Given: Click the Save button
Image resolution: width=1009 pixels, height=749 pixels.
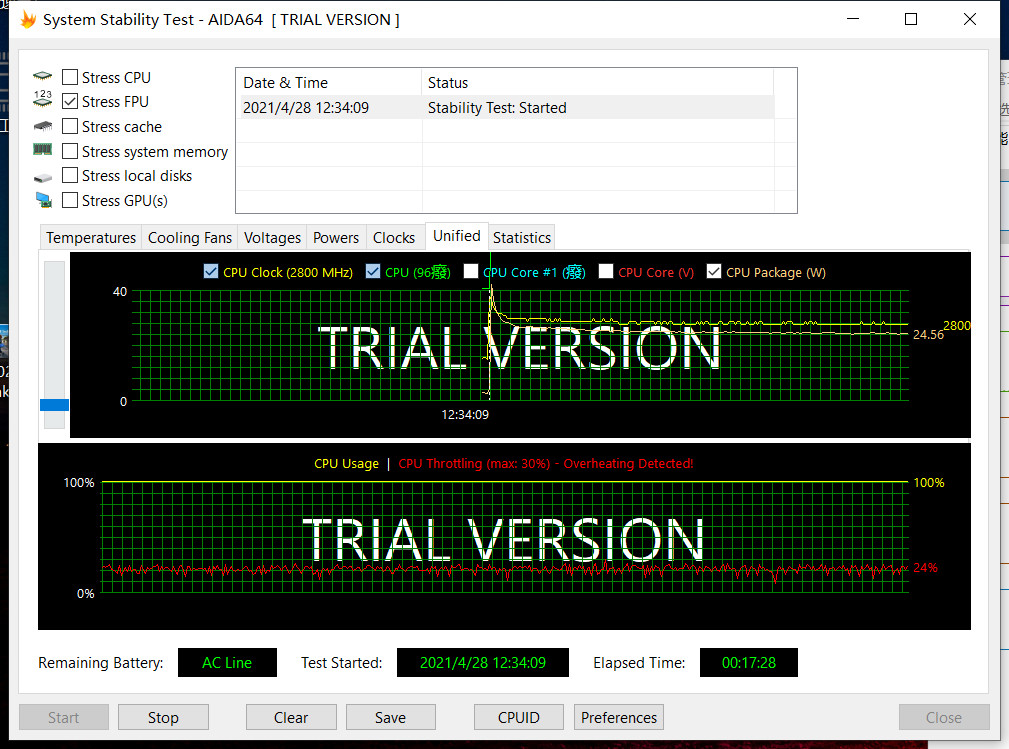Looking at the screenshot, I should point(391,717).
